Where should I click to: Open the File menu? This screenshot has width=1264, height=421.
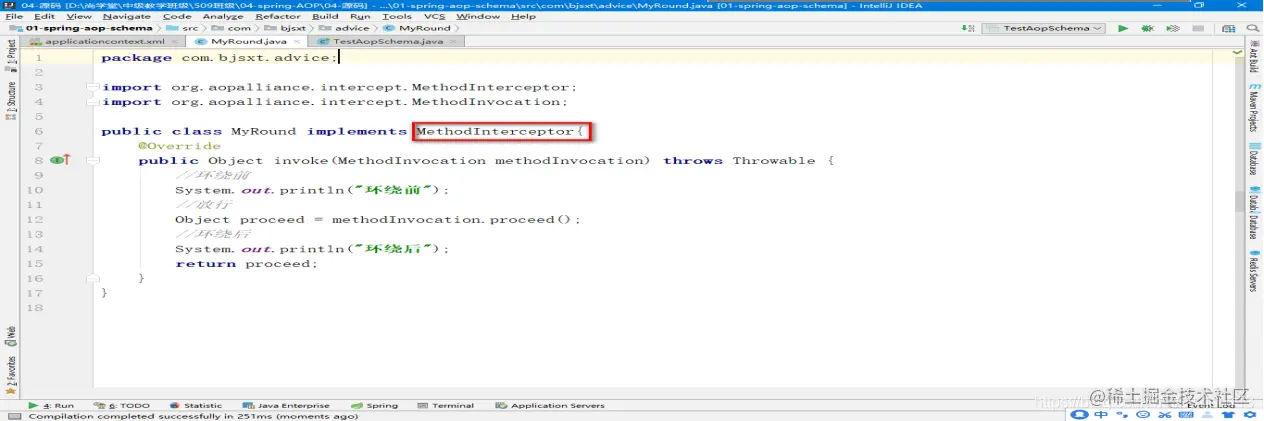point(14,16)
